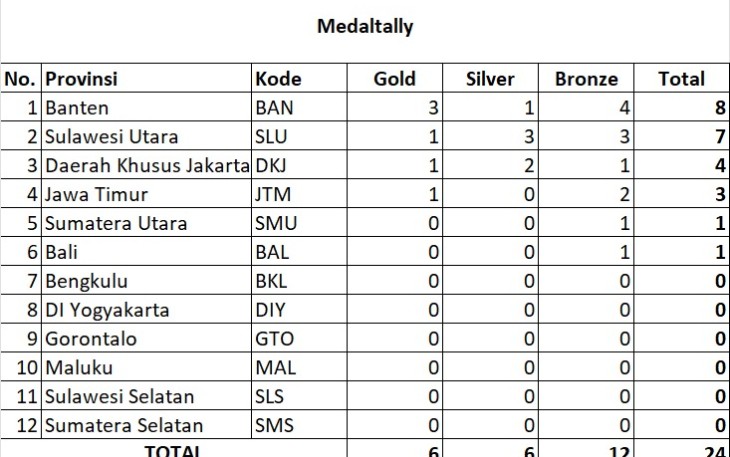Select the Bronze column header
The image size is (730, 457).
pyautogui.click(x=585, y=79)
